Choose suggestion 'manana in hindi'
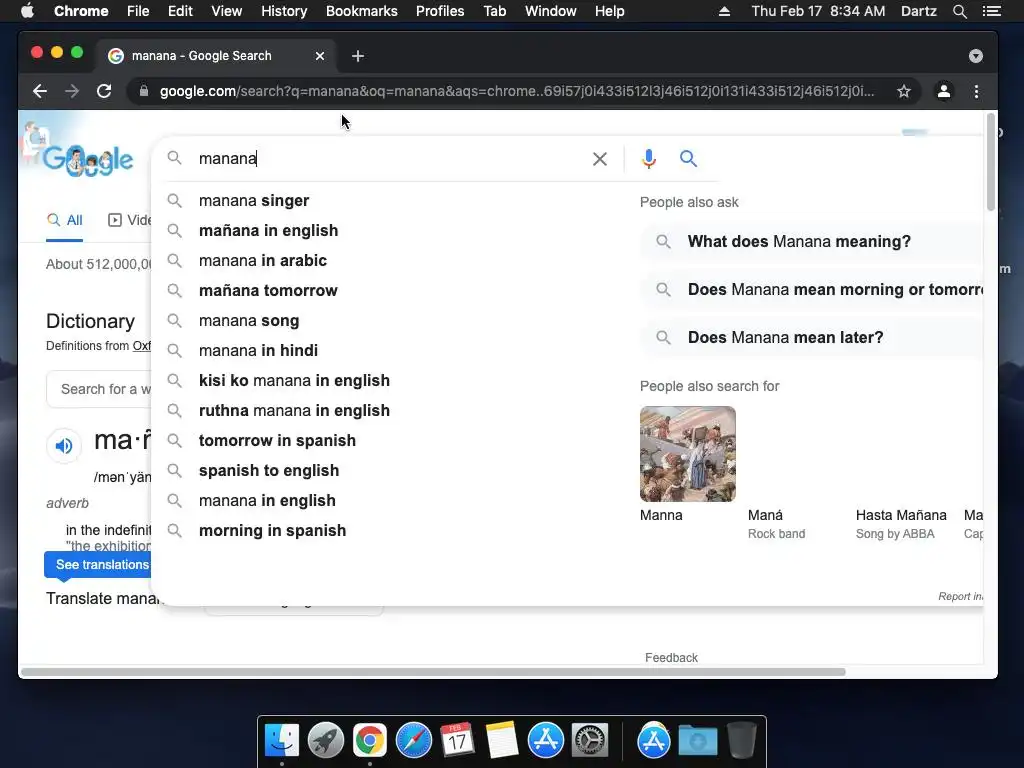 pyautogui.click(x=258, y=351)
